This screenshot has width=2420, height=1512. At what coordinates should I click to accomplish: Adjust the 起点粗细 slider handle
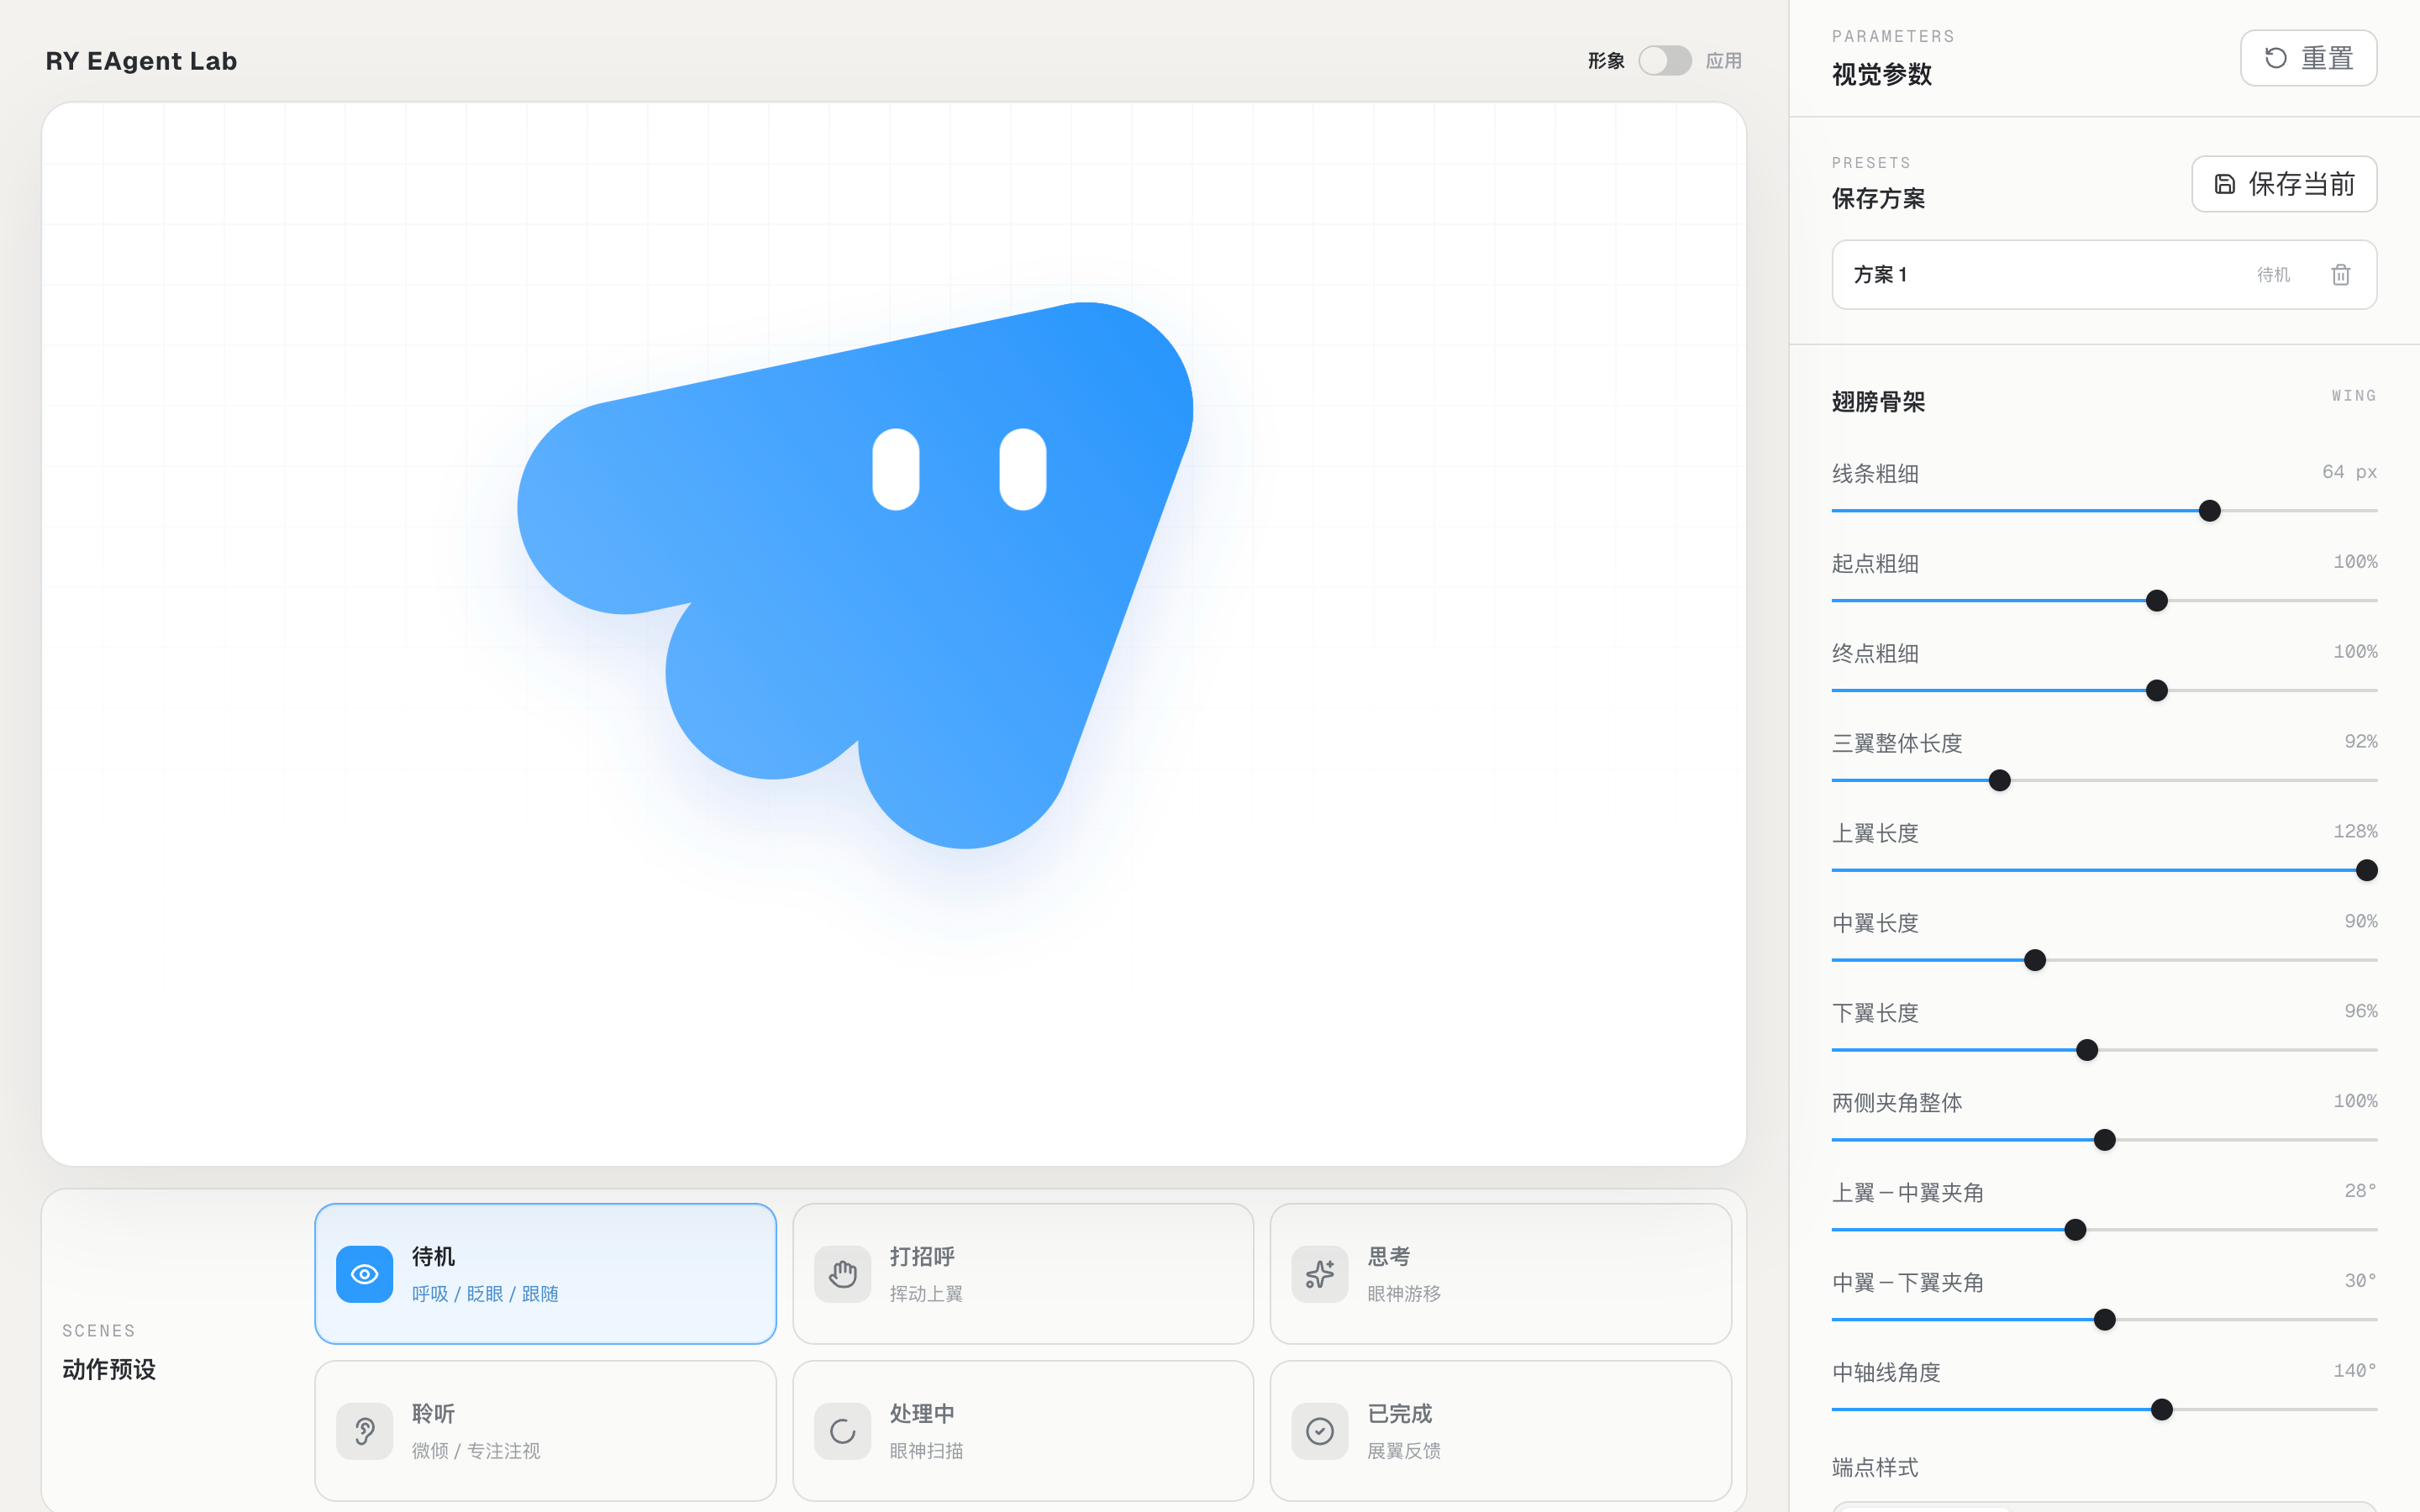2157,601
